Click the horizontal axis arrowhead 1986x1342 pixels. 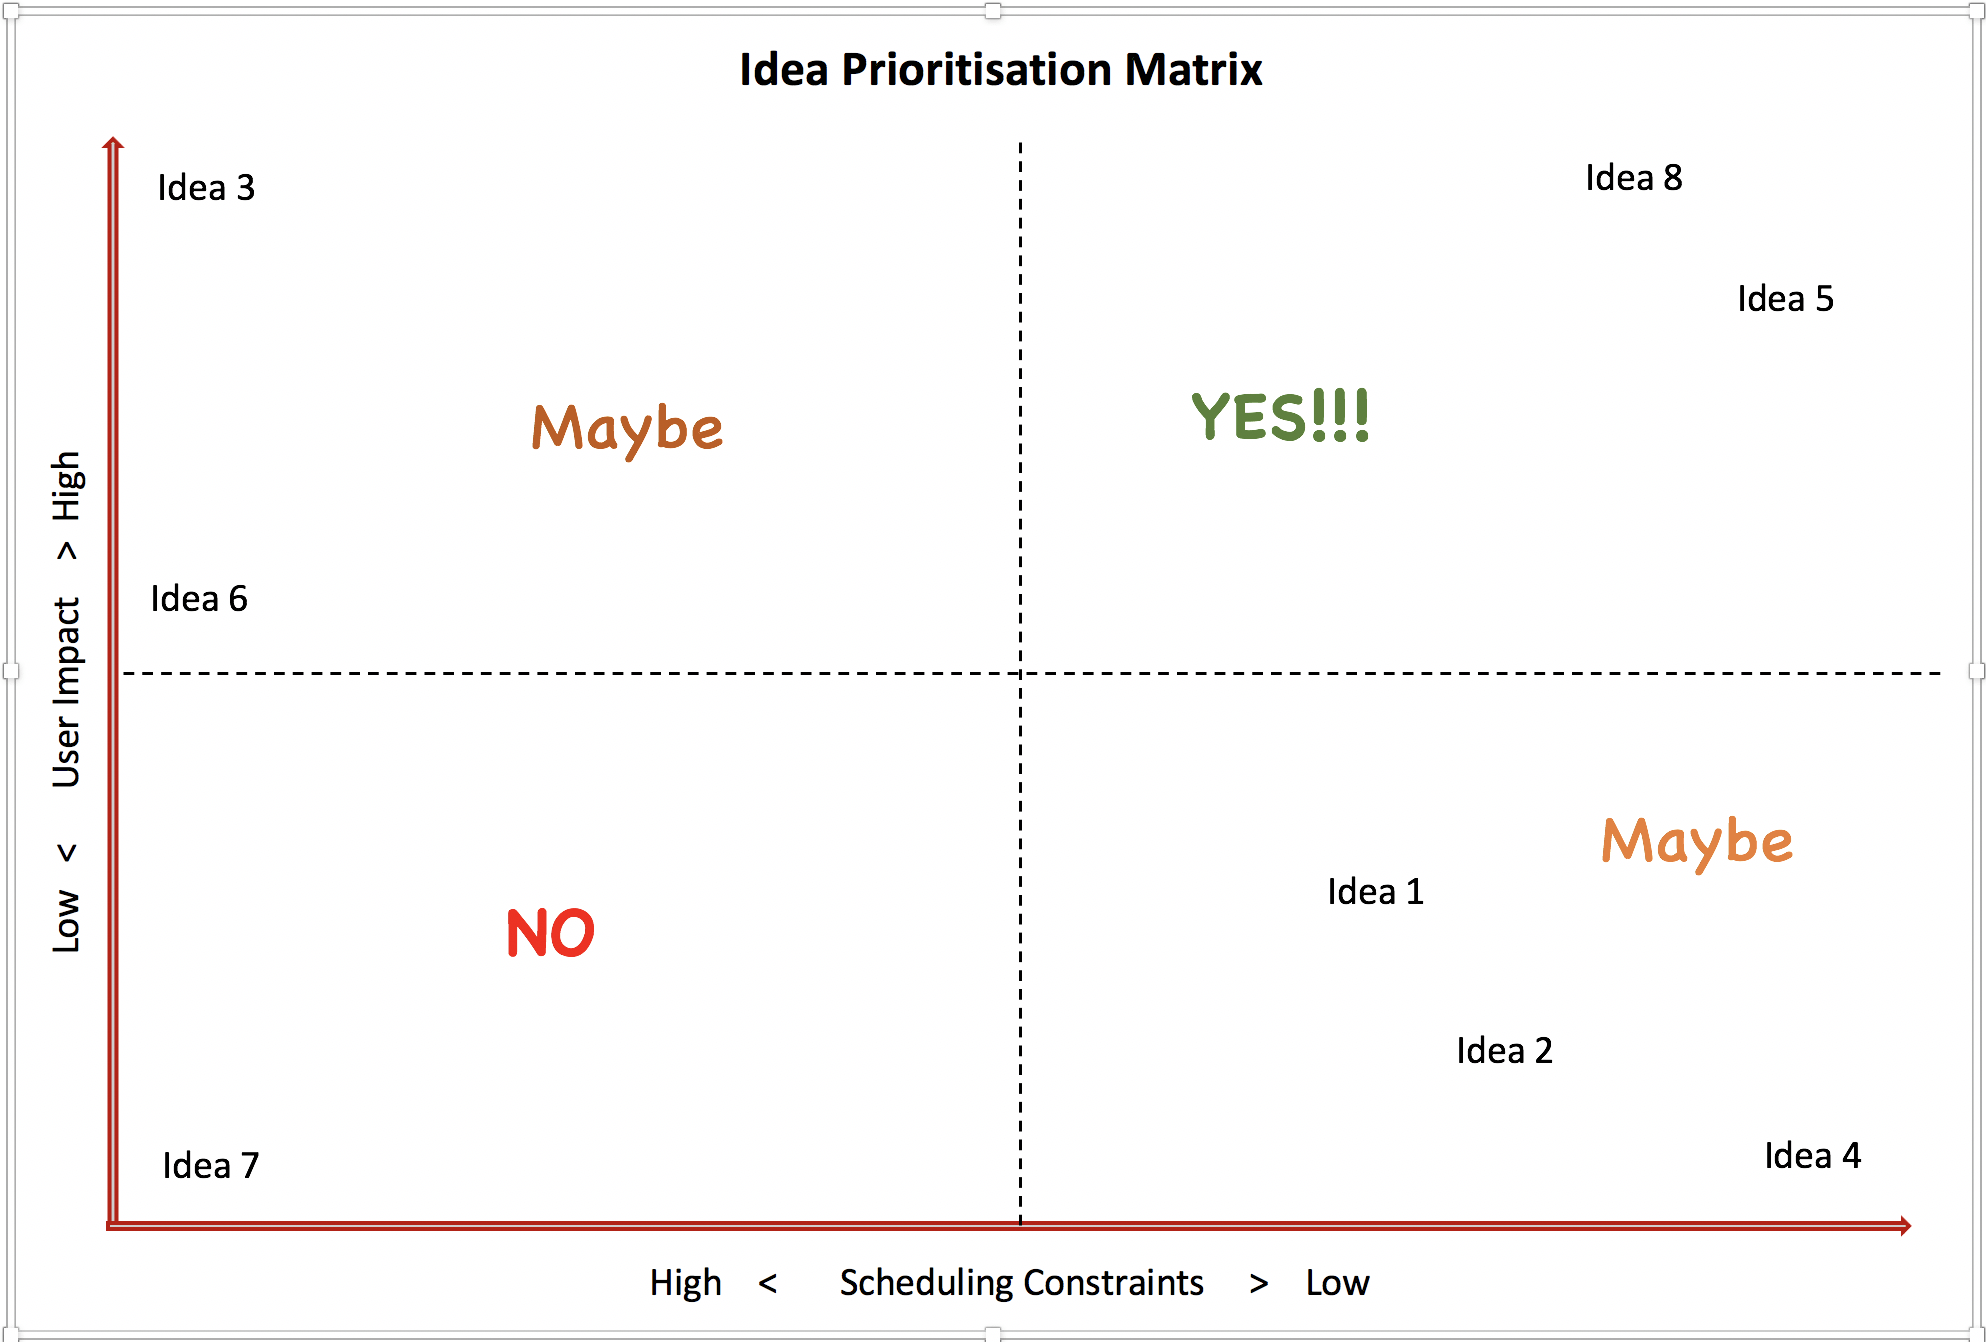point(1905,1225)
